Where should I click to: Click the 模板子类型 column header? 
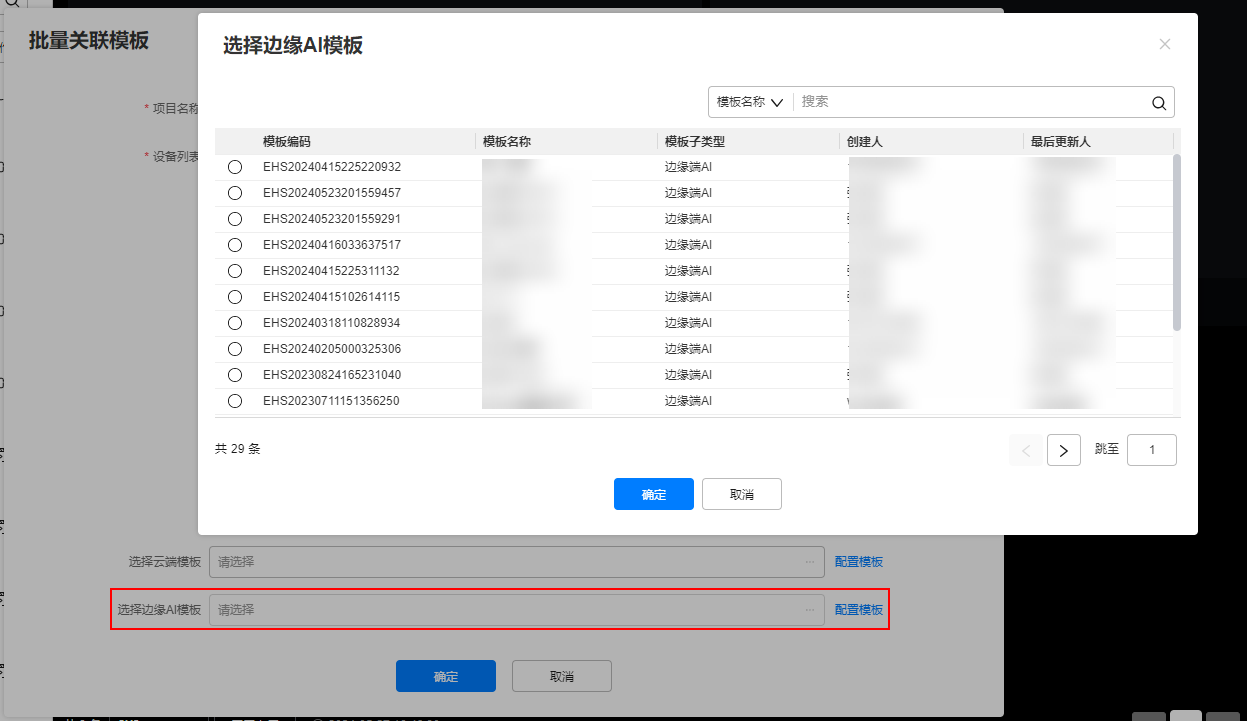pyautogui.click(x=695, y=141)
